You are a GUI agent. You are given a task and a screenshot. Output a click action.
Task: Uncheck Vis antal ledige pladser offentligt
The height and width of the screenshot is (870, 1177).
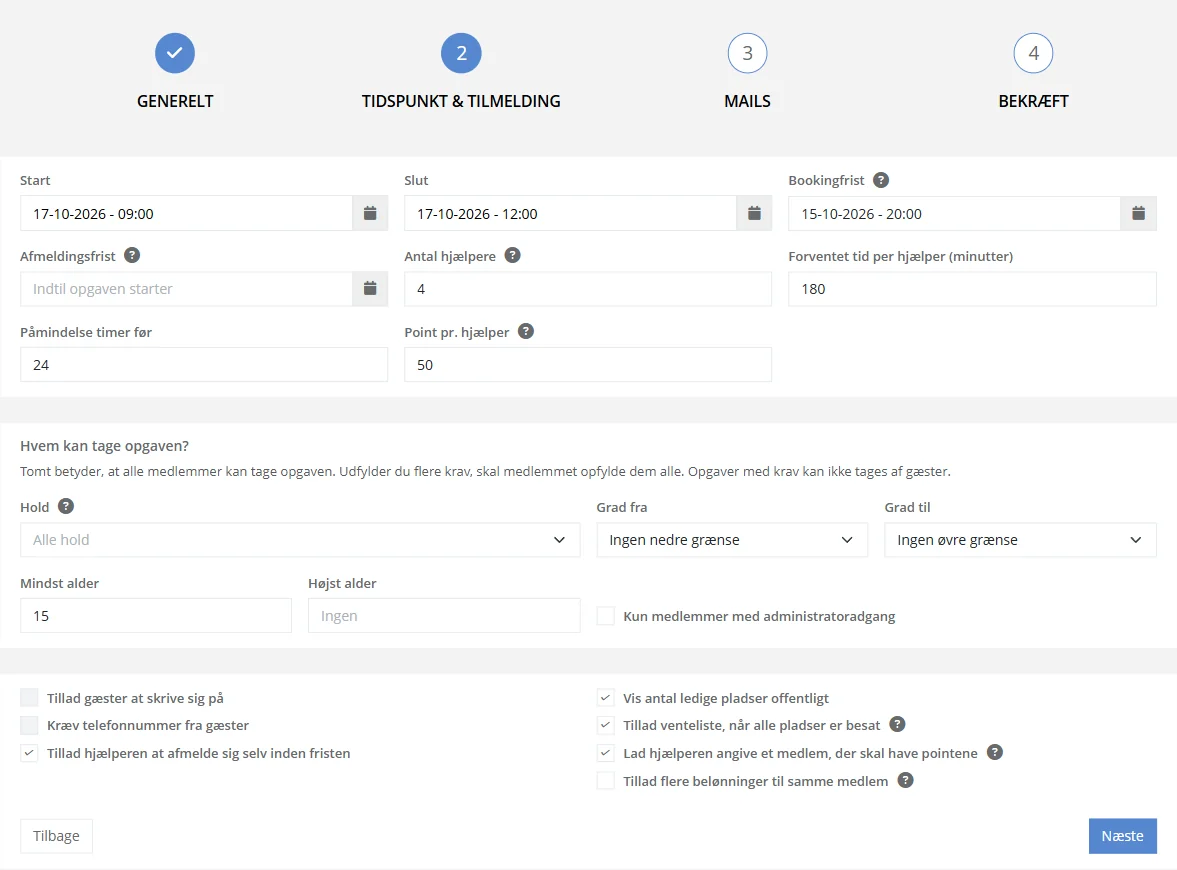(606, 698)
